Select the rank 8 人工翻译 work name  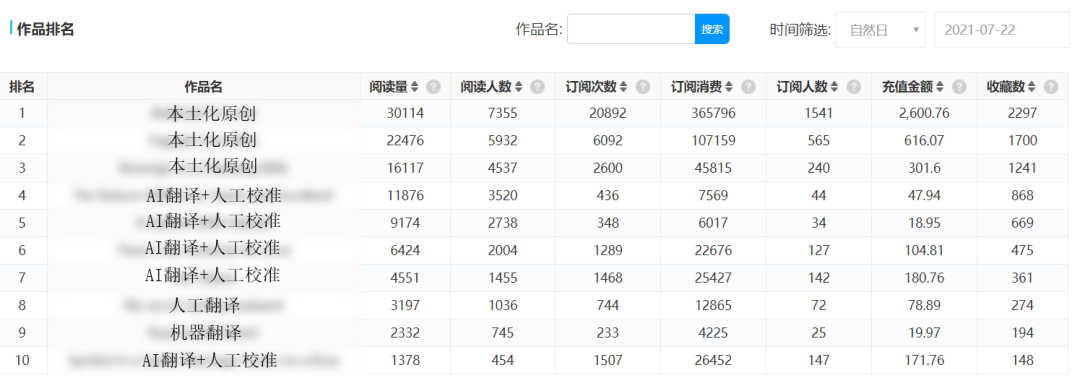click(204, 305)
